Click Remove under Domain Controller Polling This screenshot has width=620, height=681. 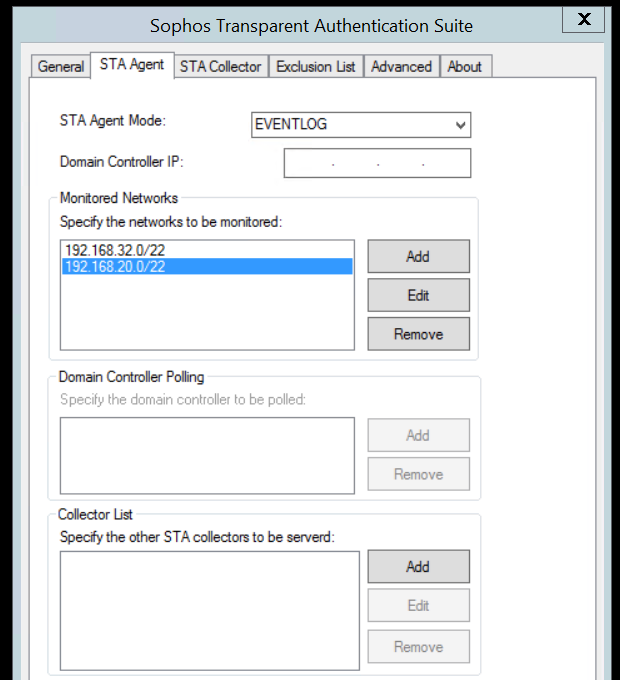point(419,474)
